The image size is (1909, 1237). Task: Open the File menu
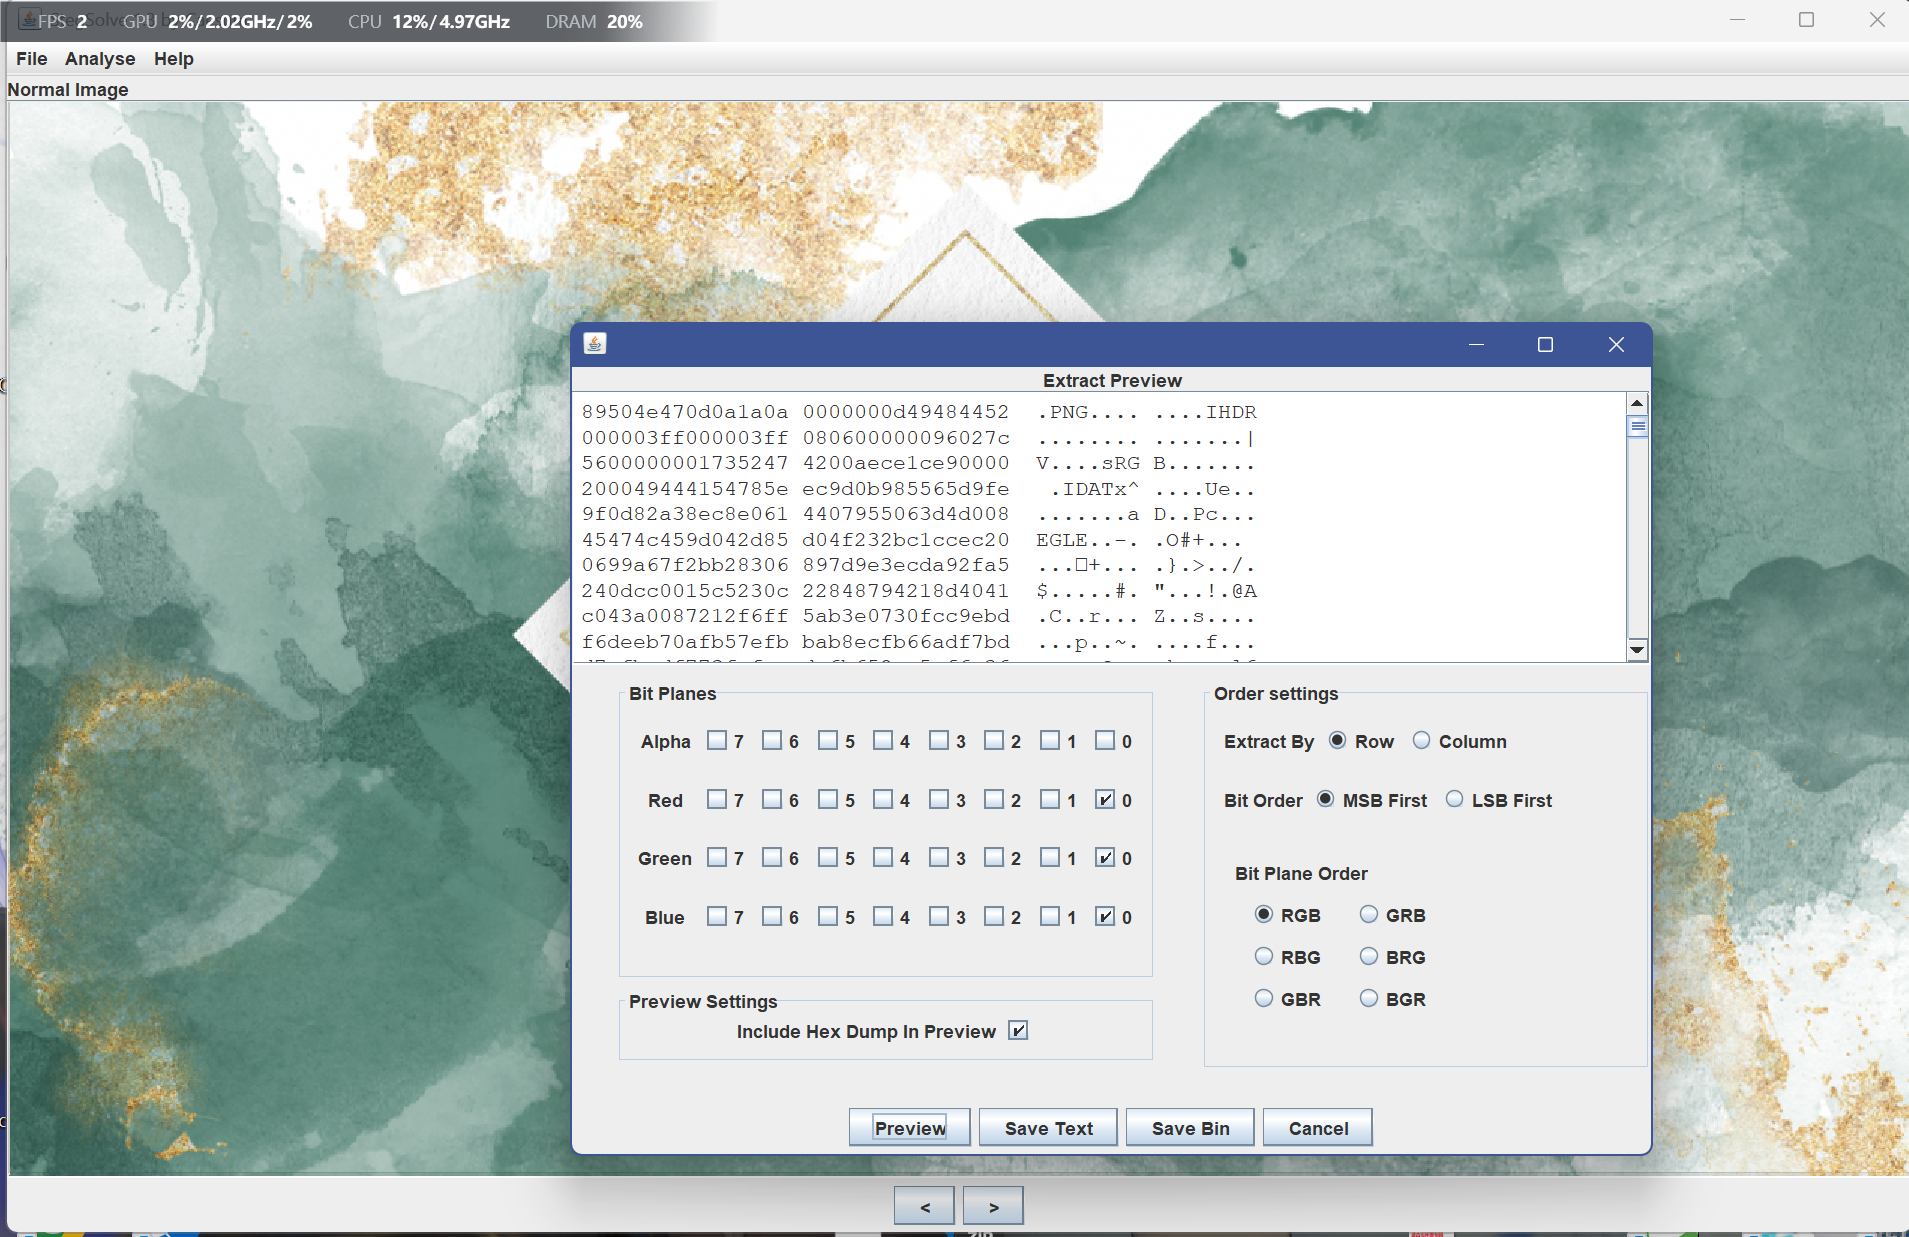coord(31,59)
